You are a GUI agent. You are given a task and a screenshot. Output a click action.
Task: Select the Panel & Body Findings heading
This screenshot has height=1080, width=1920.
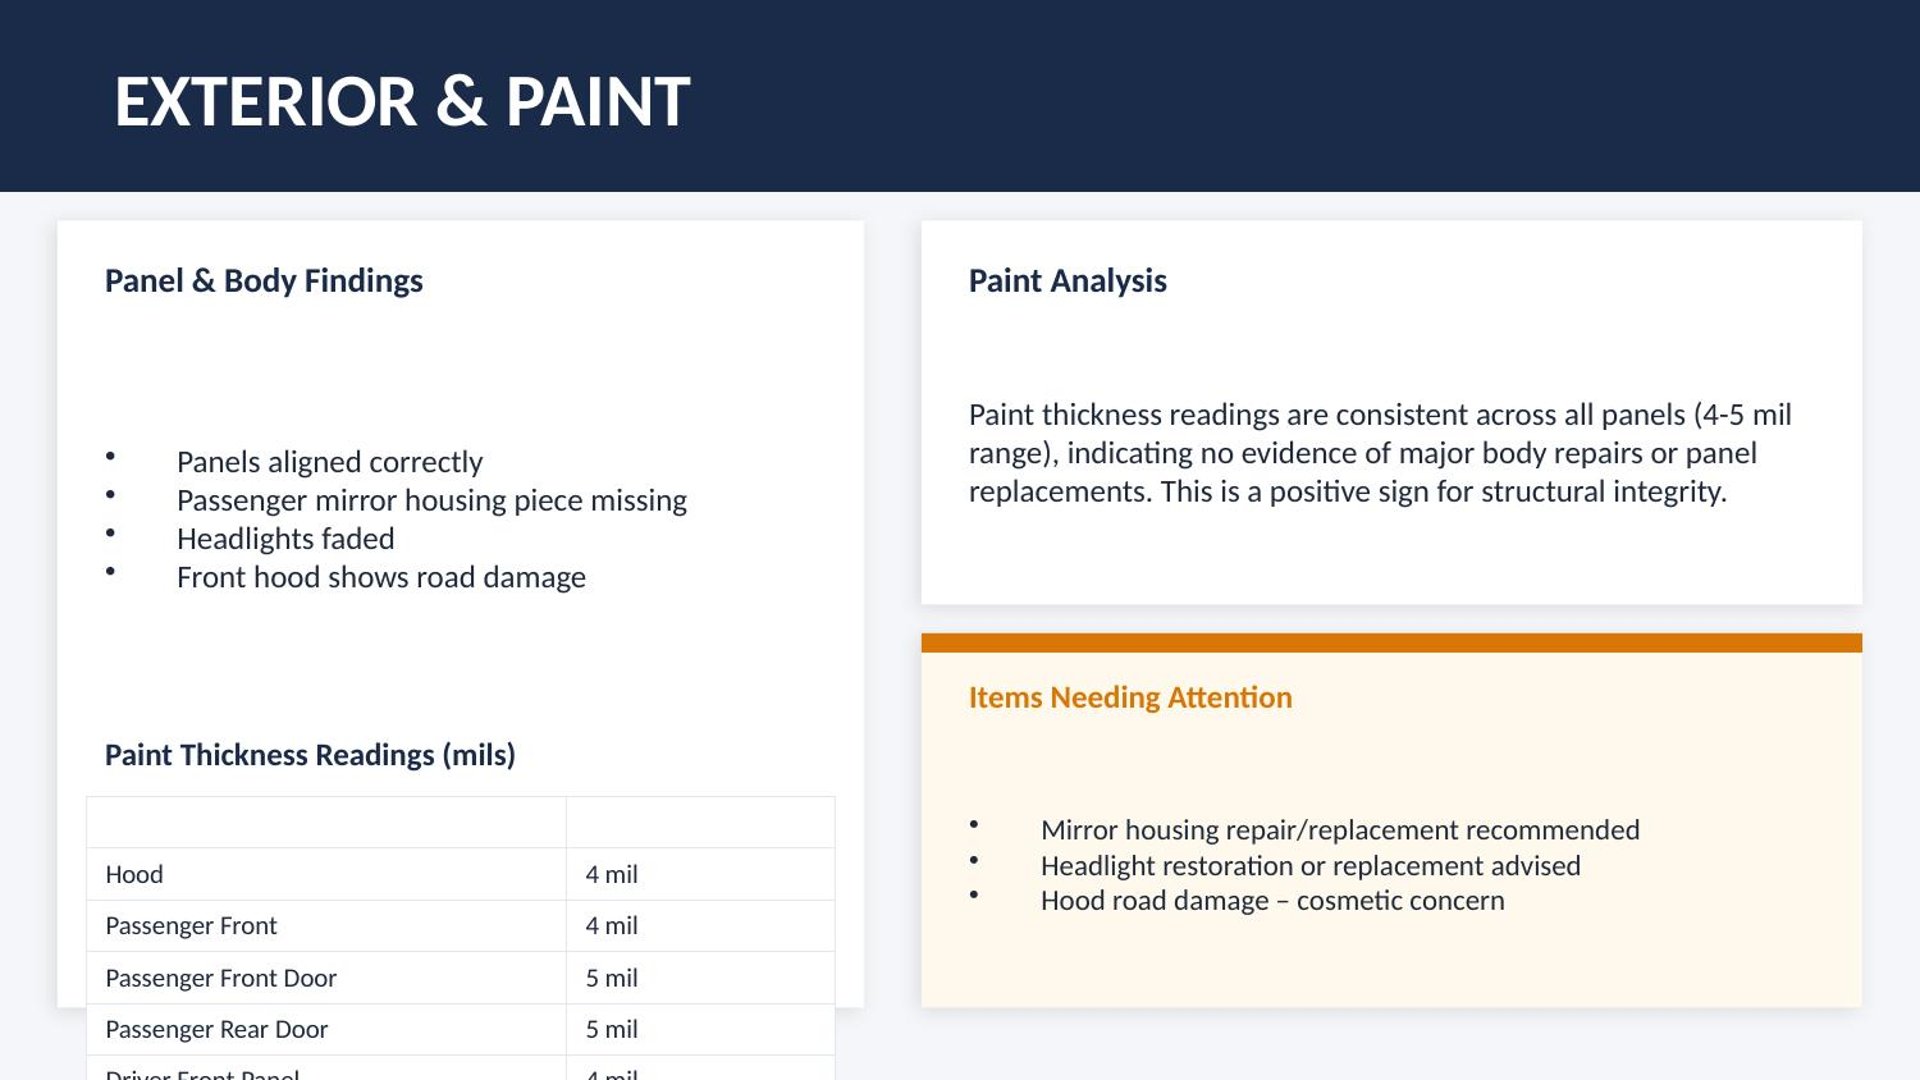click(264, 281)
